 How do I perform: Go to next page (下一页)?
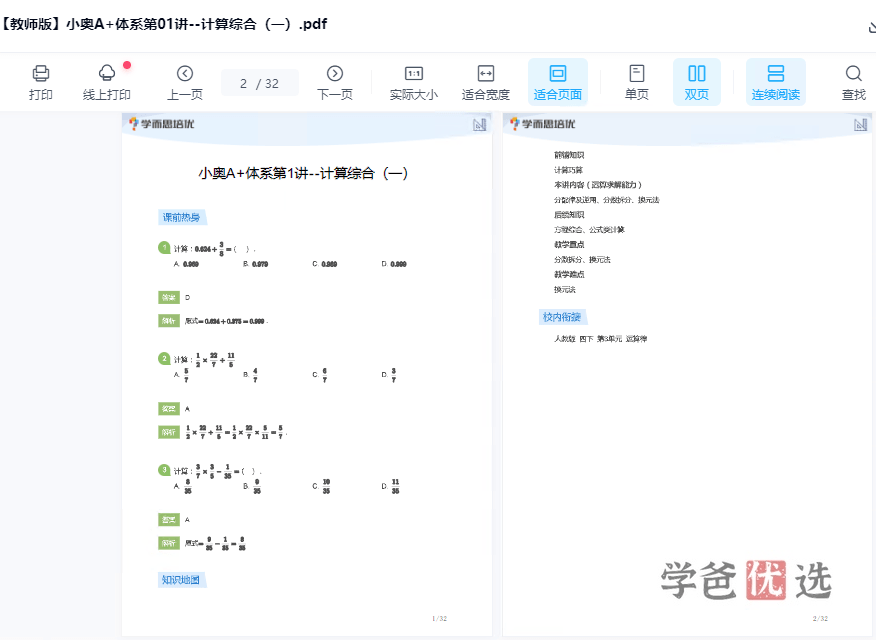click(335, 82)
